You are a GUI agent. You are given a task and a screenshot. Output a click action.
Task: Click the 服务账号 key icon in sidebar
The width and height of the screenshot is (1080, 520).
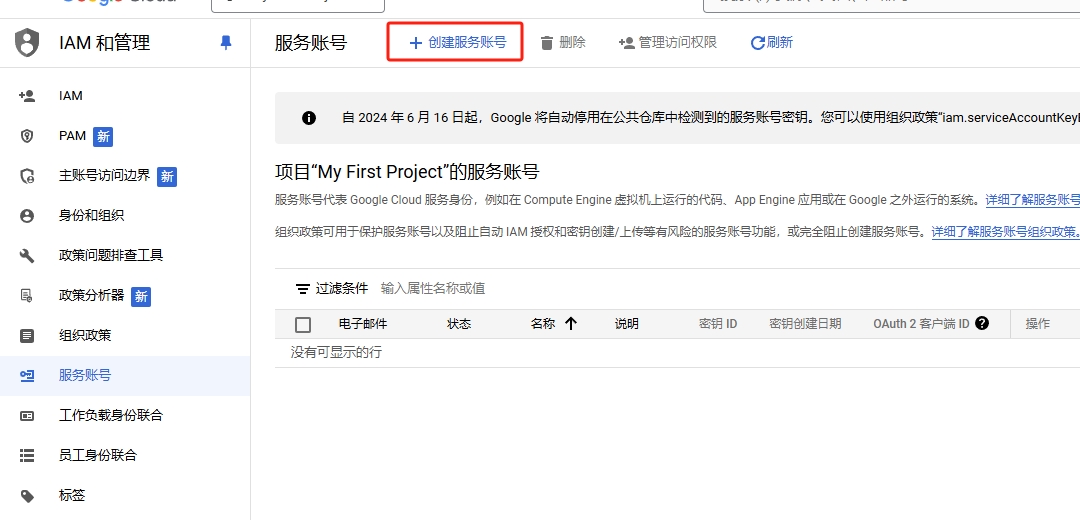point(27,375)
